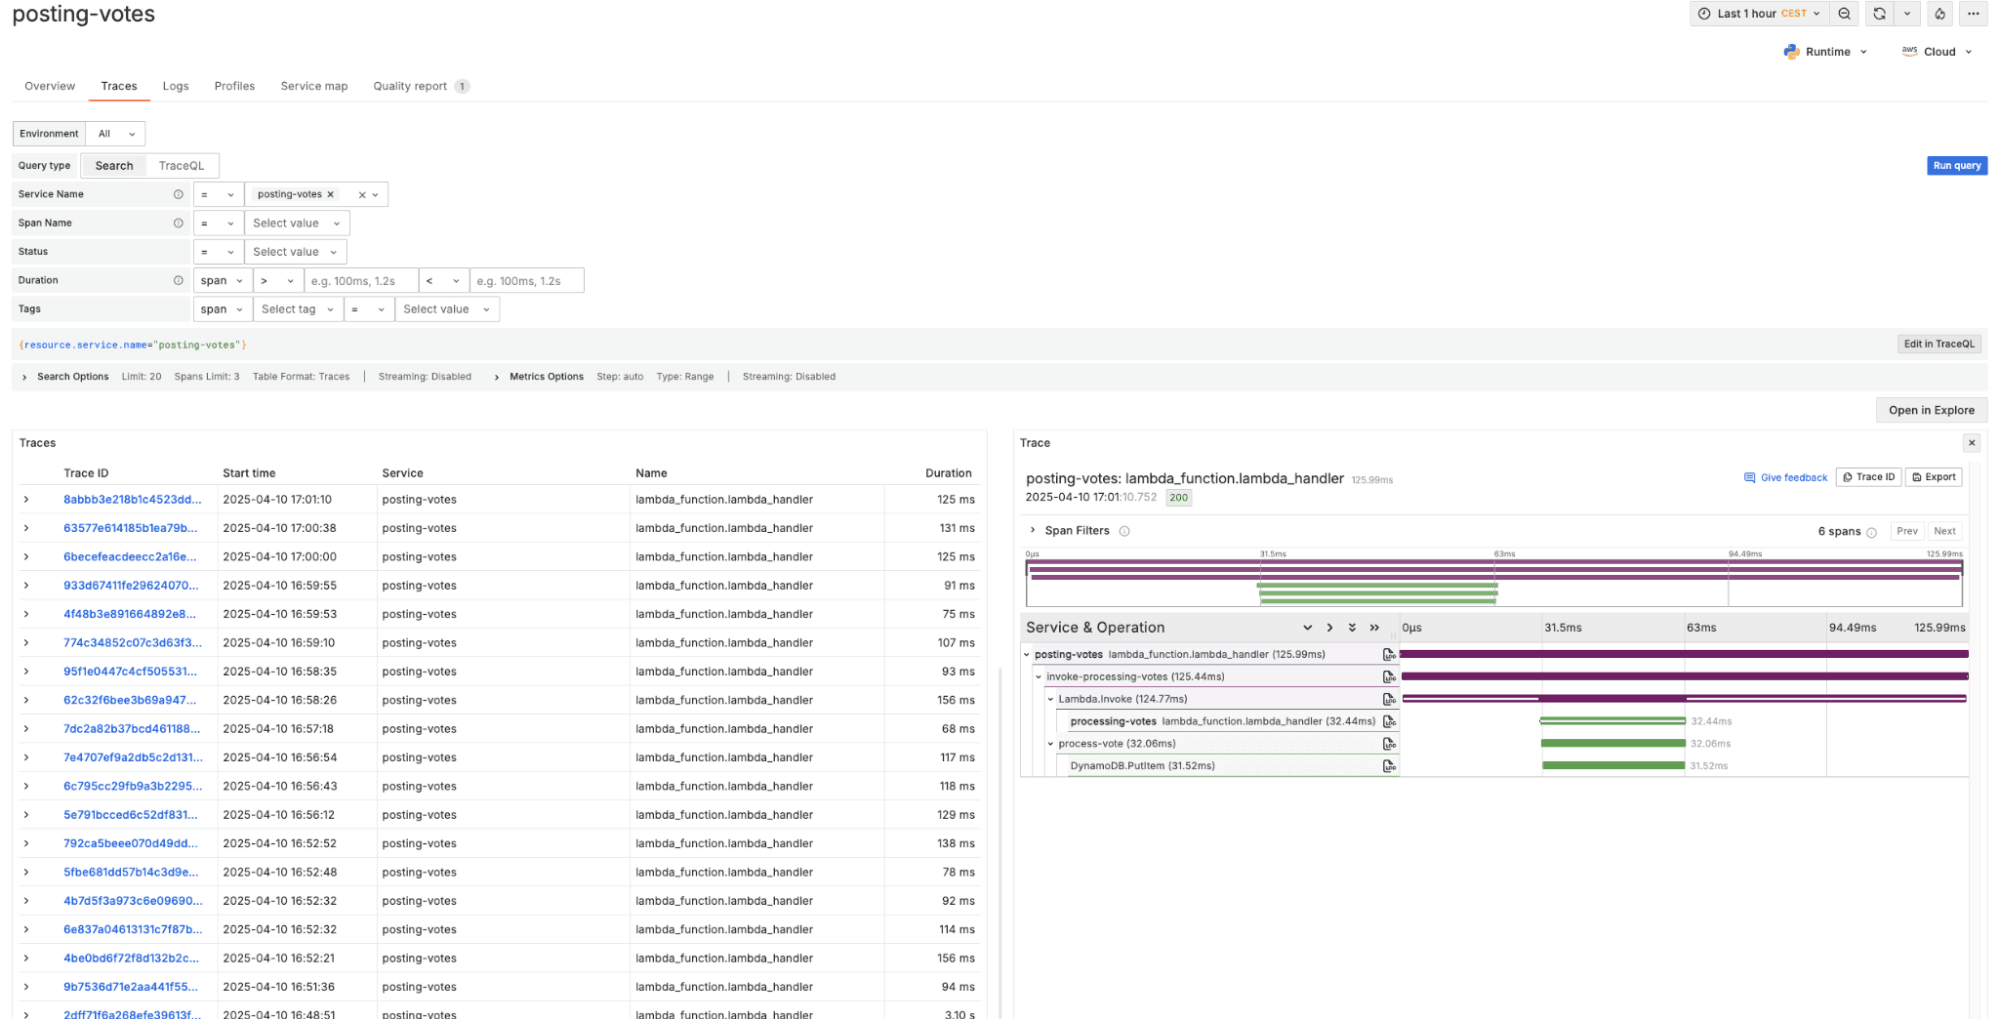
Task: Switch query type to TraceQL
Action: point(182,165)
